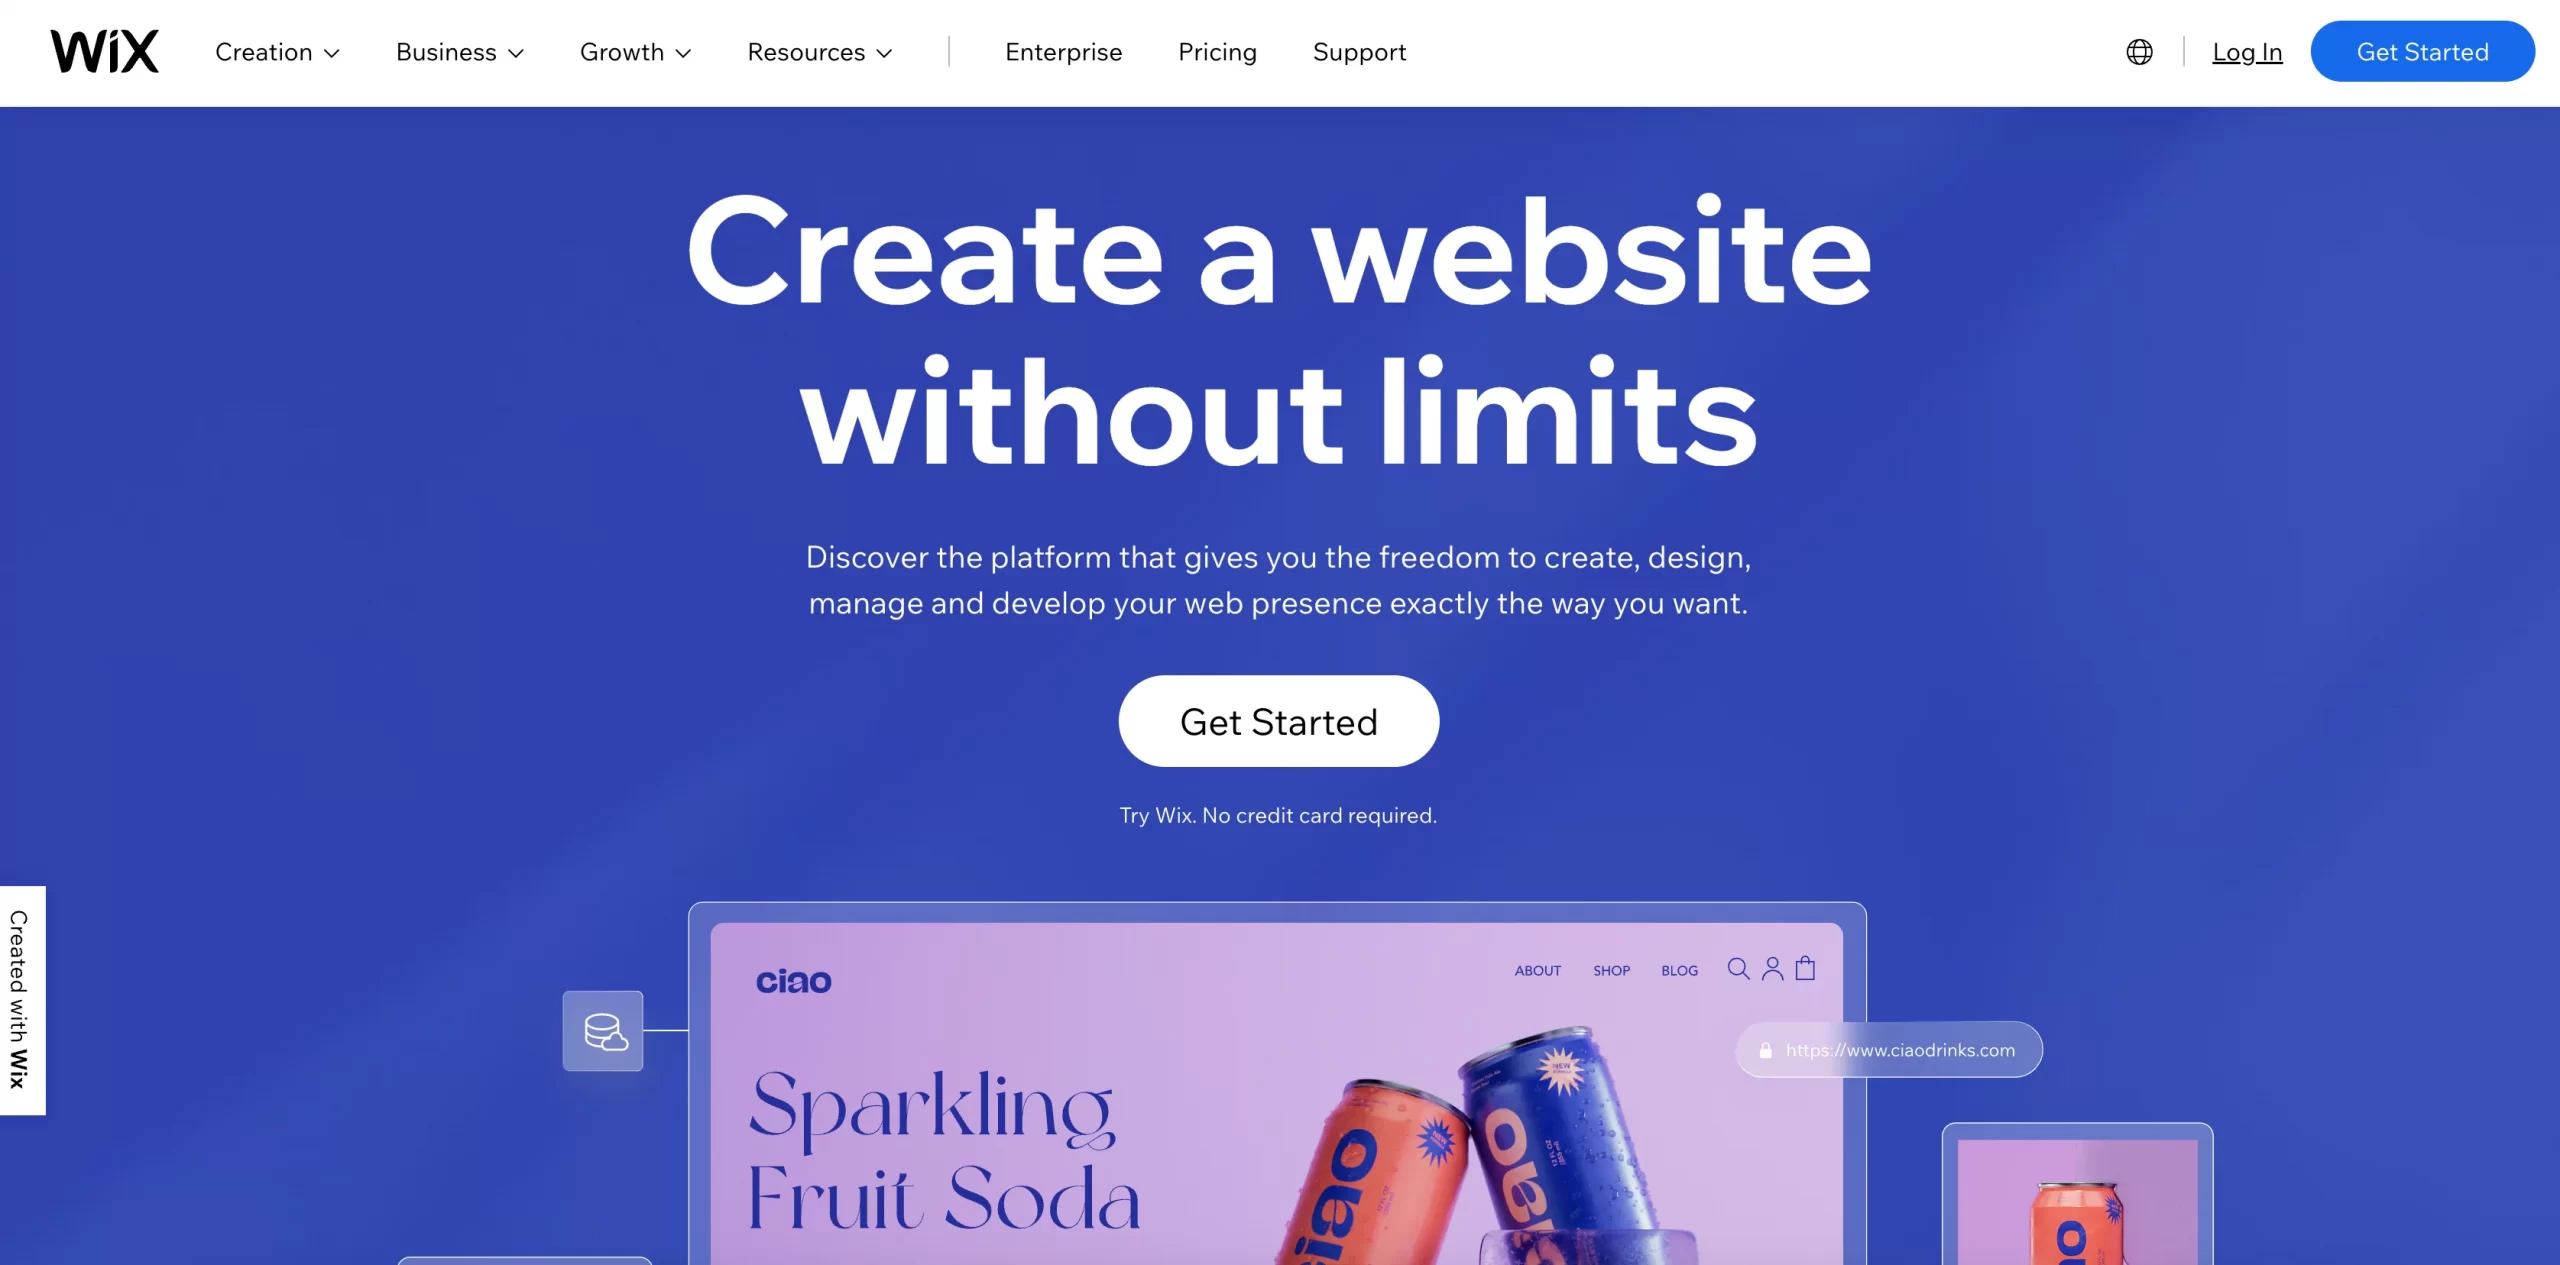Click the user/account icon in Ciao preview
Screen dimensions: 2560x1265
1771,966
